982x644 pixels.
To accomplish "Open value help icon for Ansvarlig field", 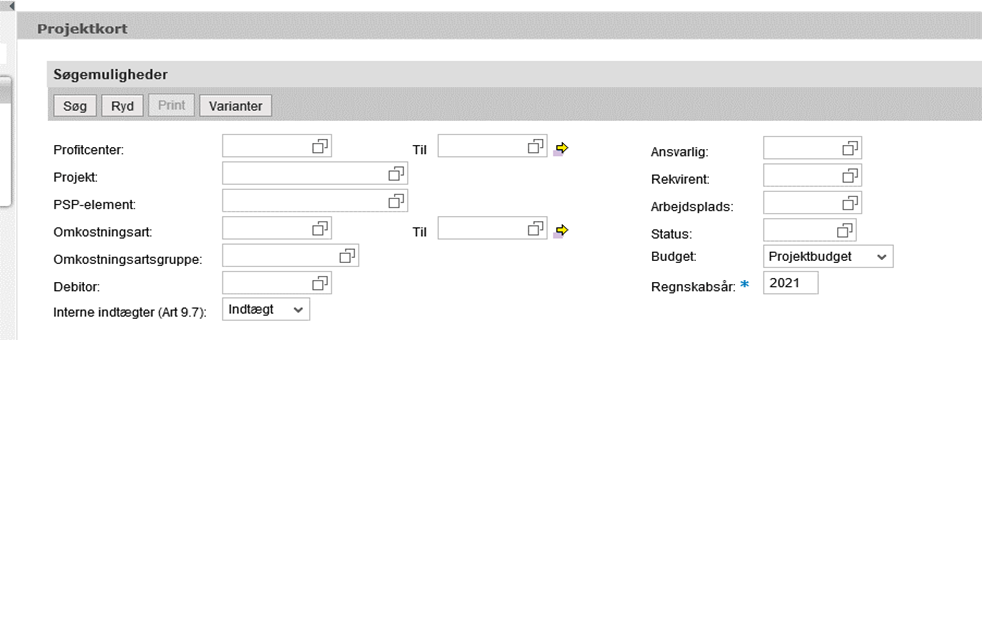I will (850, 148).
